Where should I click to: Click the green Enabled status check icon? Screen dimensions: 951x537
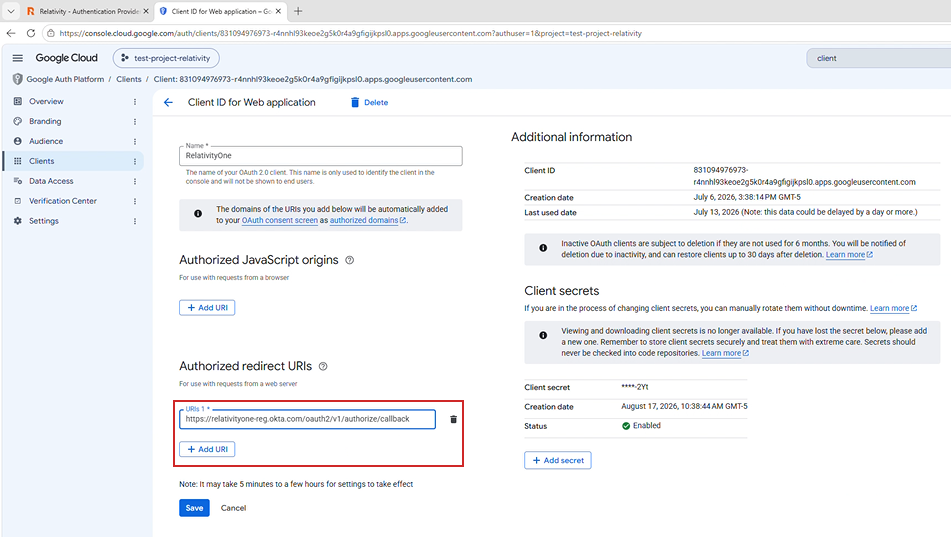tap(626, 426)
